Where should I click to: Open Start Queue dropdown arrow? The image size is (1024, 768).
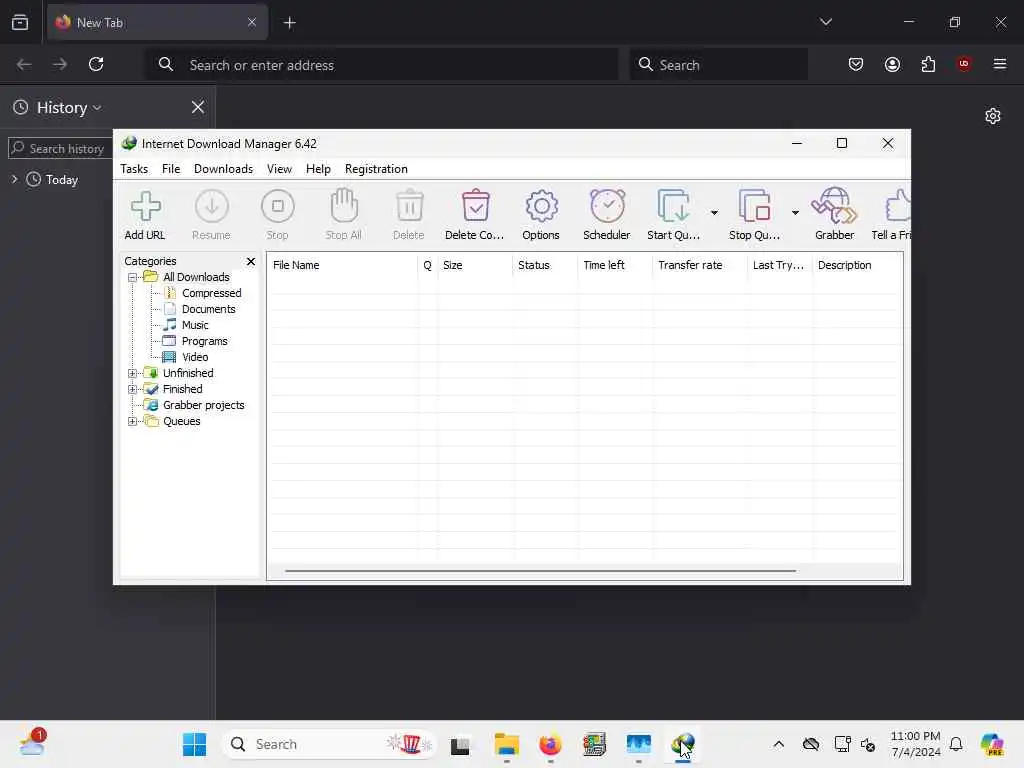point(714,212)
